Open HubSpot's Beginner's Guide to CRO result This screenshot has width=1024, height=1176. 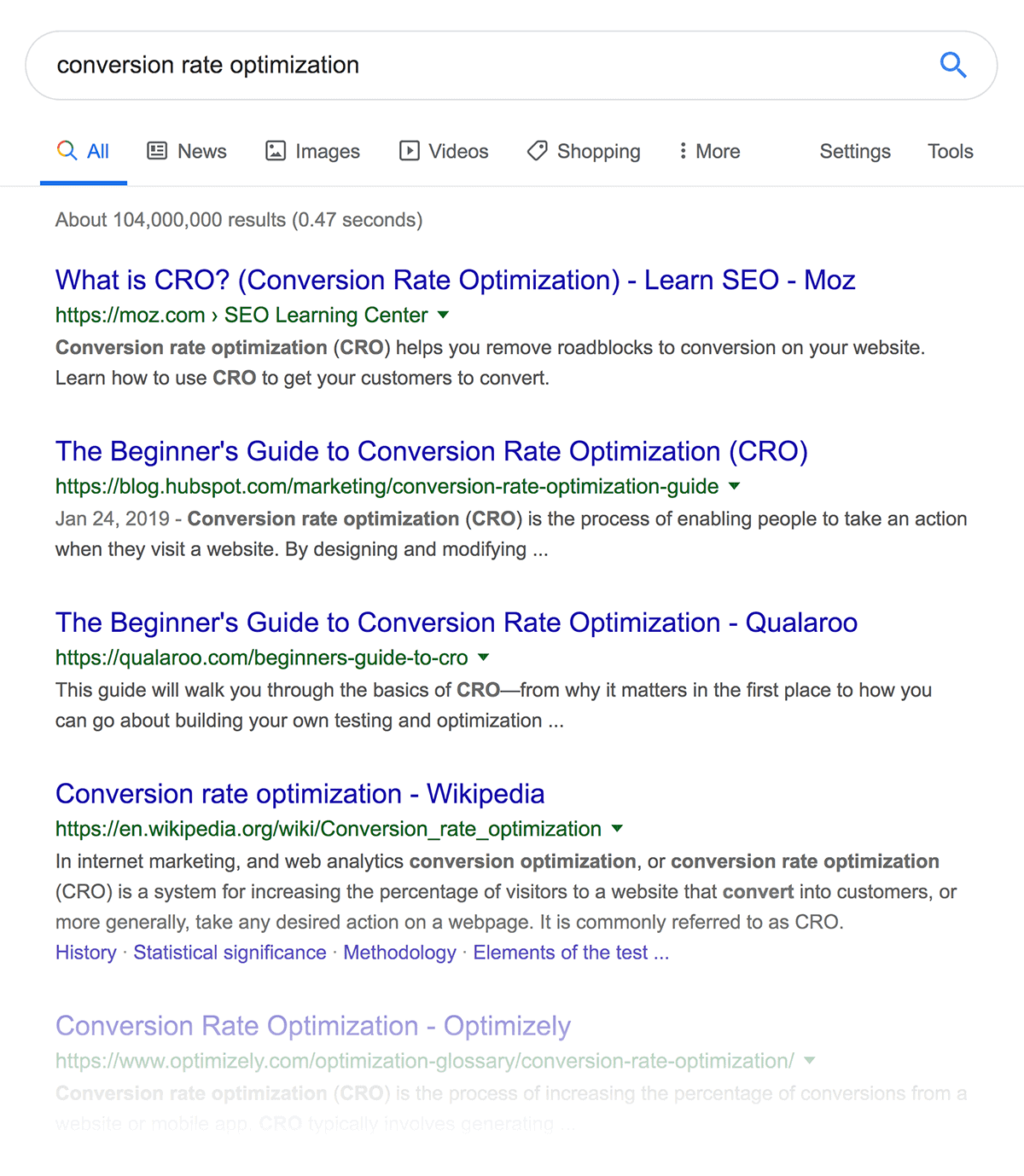[431, 451]
